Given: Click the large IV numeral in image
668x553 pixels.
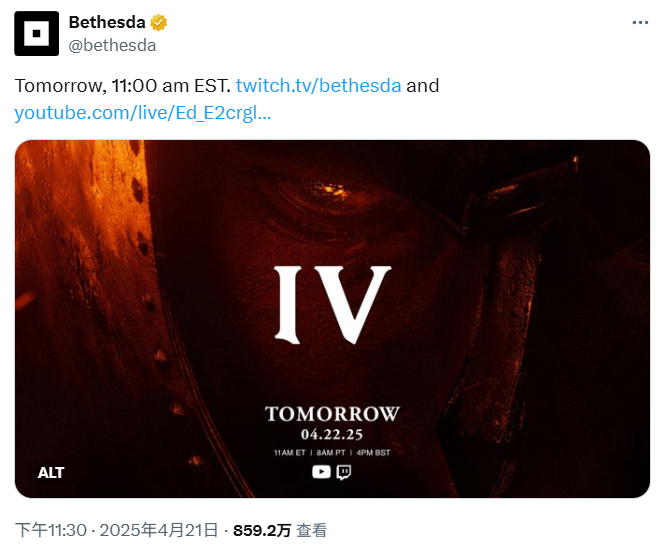Looking at the screenshot, I should tap(332, 304).
